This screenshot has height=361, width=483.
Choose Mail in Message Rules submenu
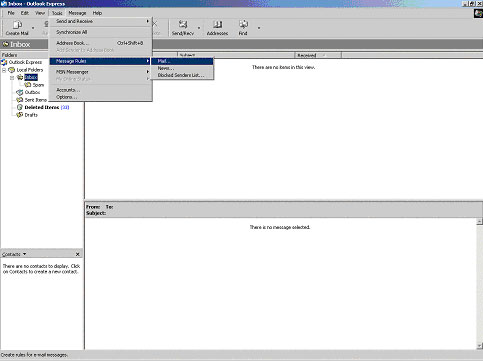pyautogui.click(x=182, y=61)
